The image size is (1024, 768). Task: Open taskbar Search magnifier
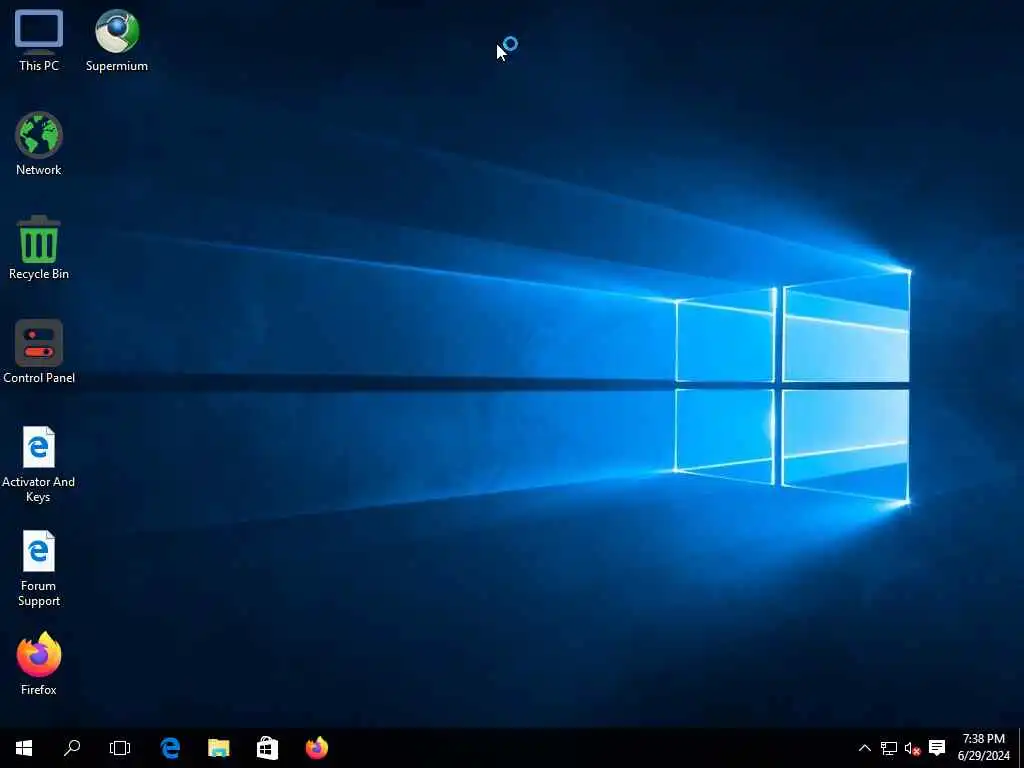72,748
